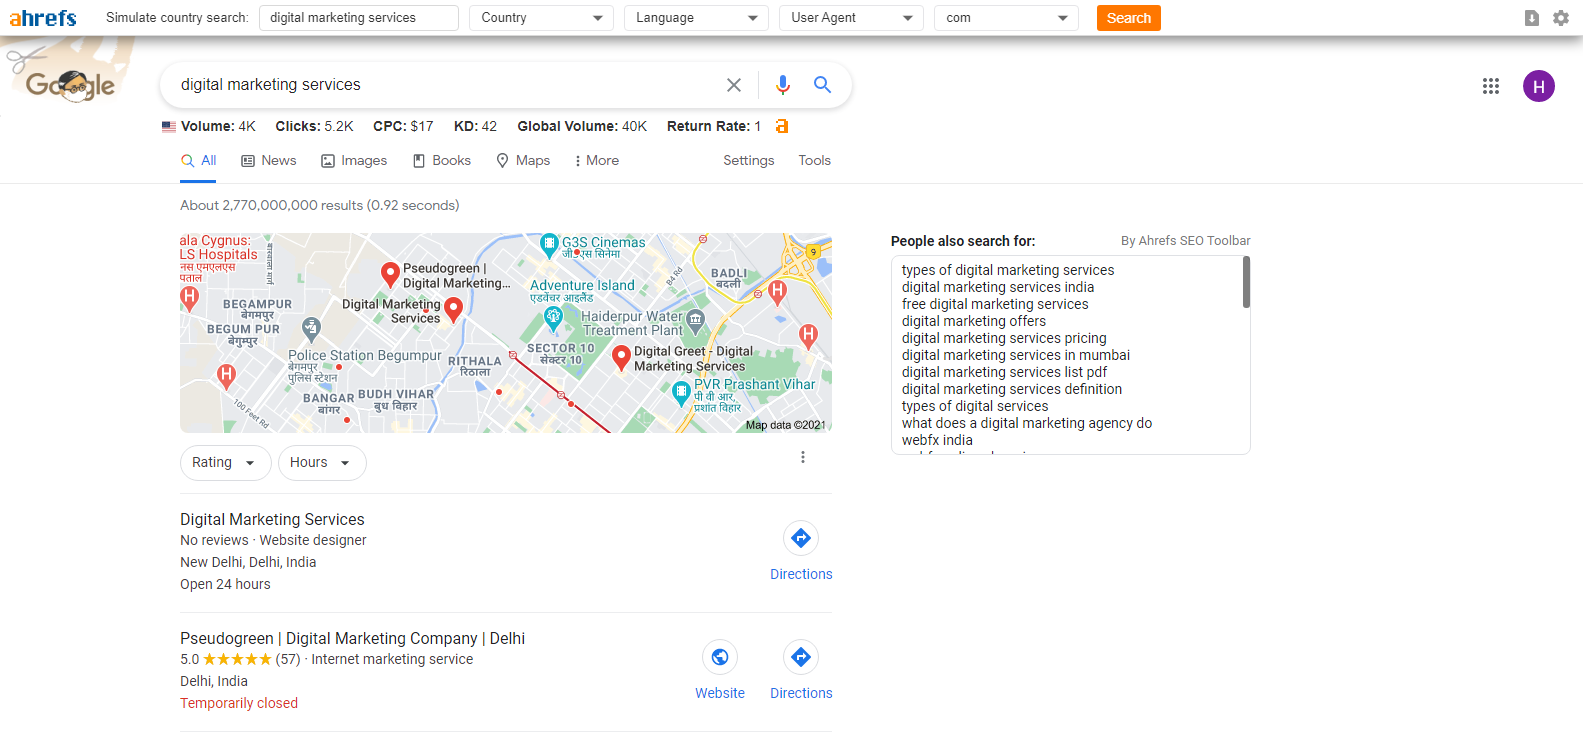Click the PVR Prashant Vihar map marker
This screenshot has height=732, width=1583.
pyautogui.click(x=682, y=392)
